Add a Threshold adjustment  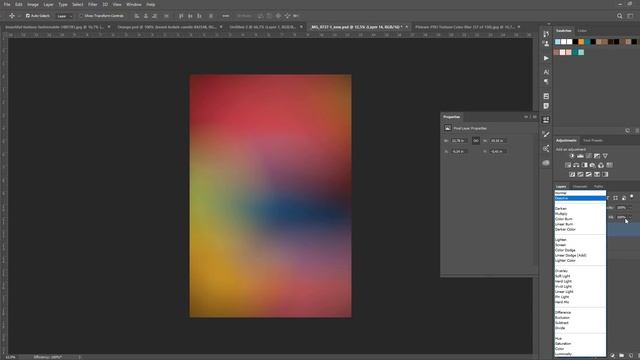click(x=589, y=174)
